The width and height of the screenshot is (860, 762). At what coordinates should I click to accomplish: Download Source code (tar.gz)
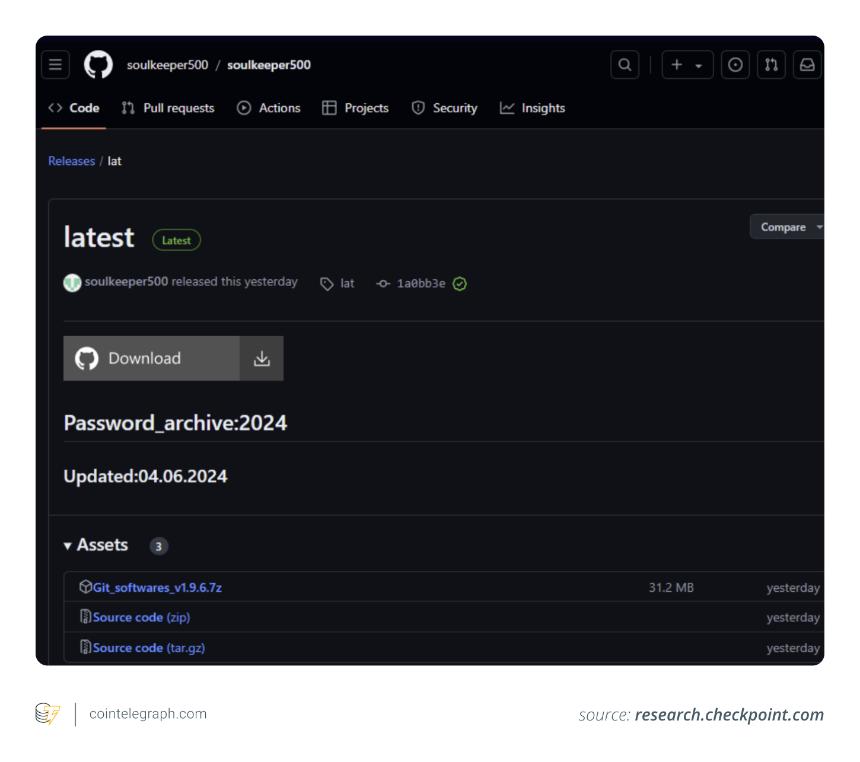149,648
